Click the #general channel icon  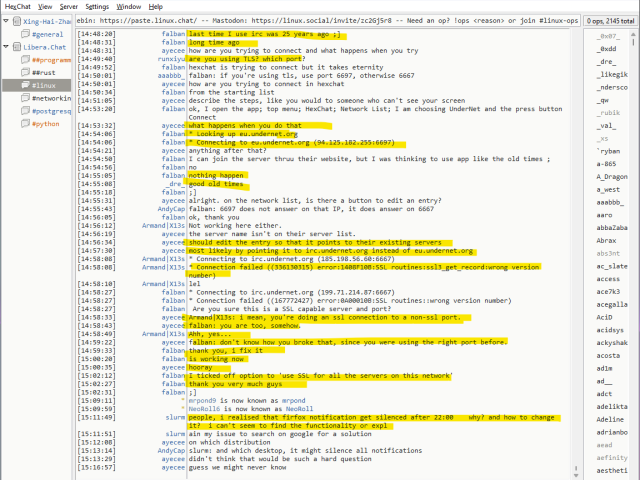[25, 33]
